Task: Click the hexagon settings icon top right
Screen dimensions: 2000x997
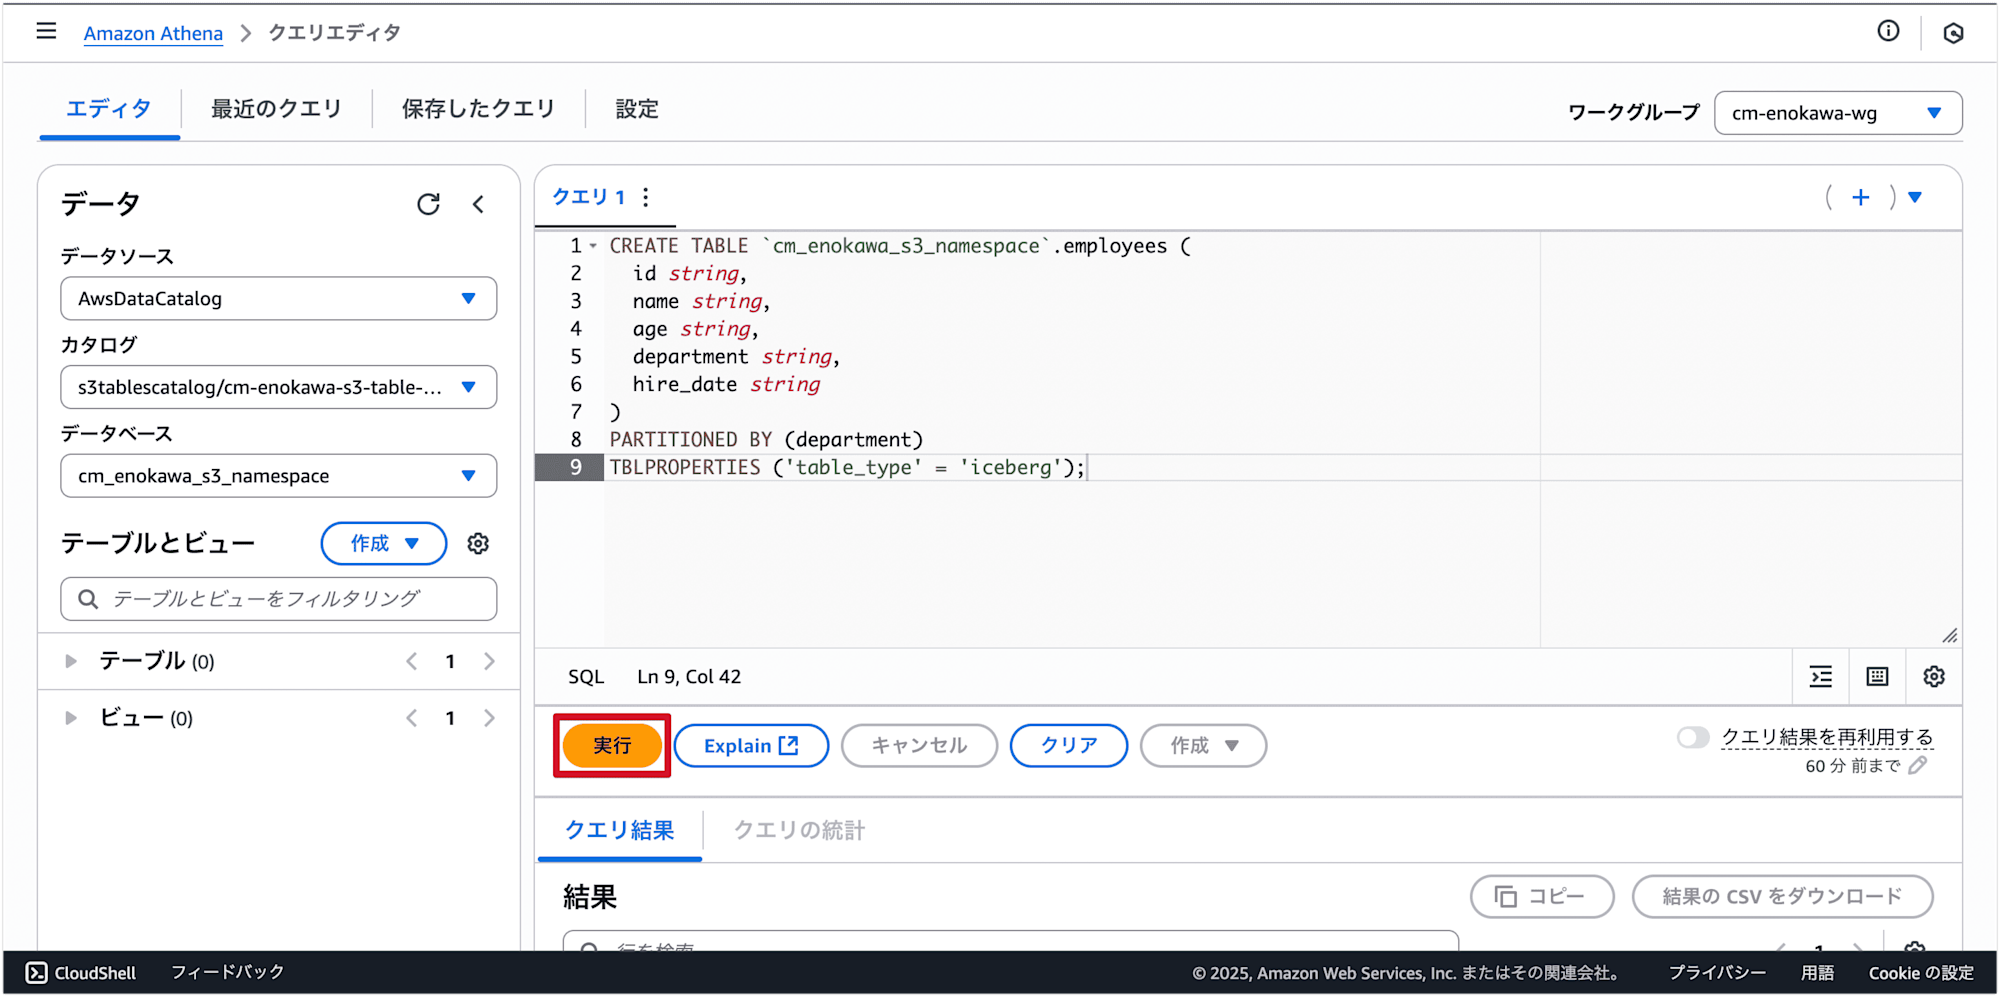Action: [x=1953, y=33]
